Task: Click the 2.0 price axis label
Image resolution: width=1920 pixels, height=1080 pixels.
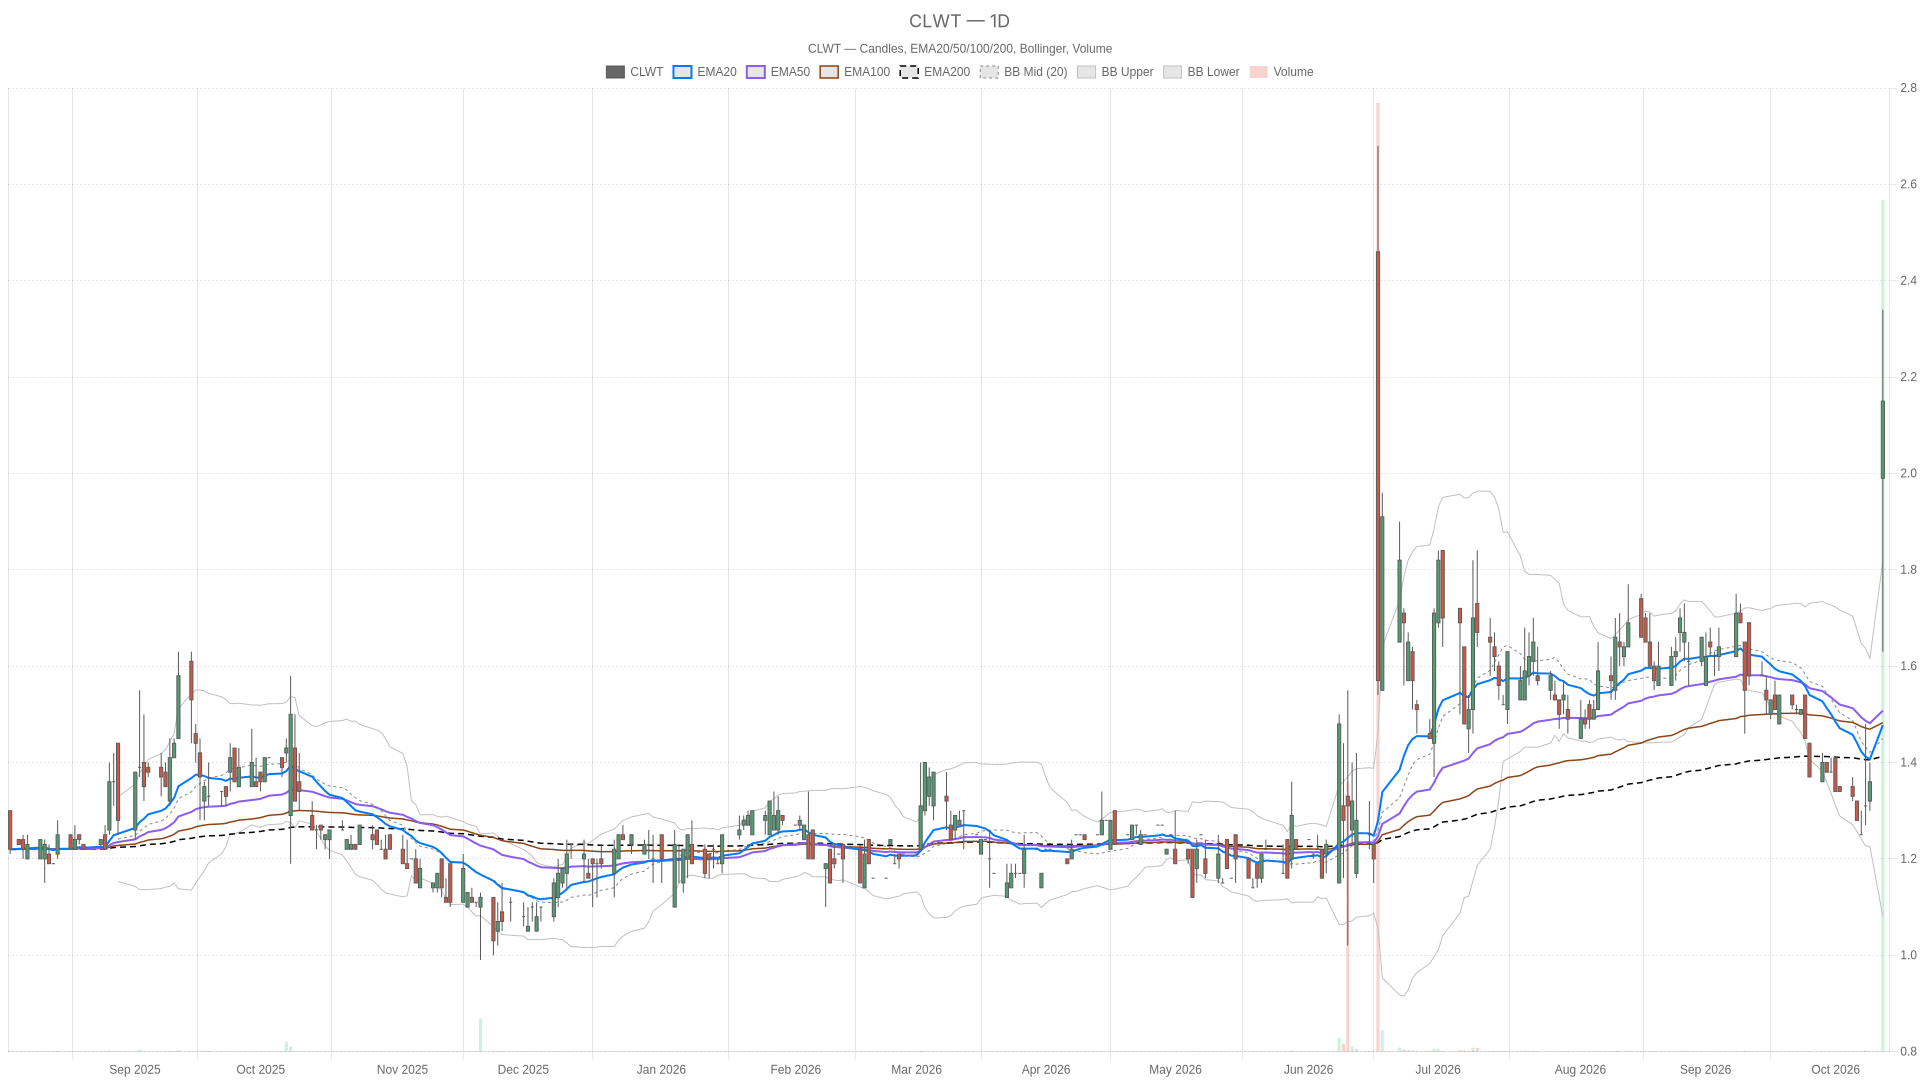Action: 1908,473
